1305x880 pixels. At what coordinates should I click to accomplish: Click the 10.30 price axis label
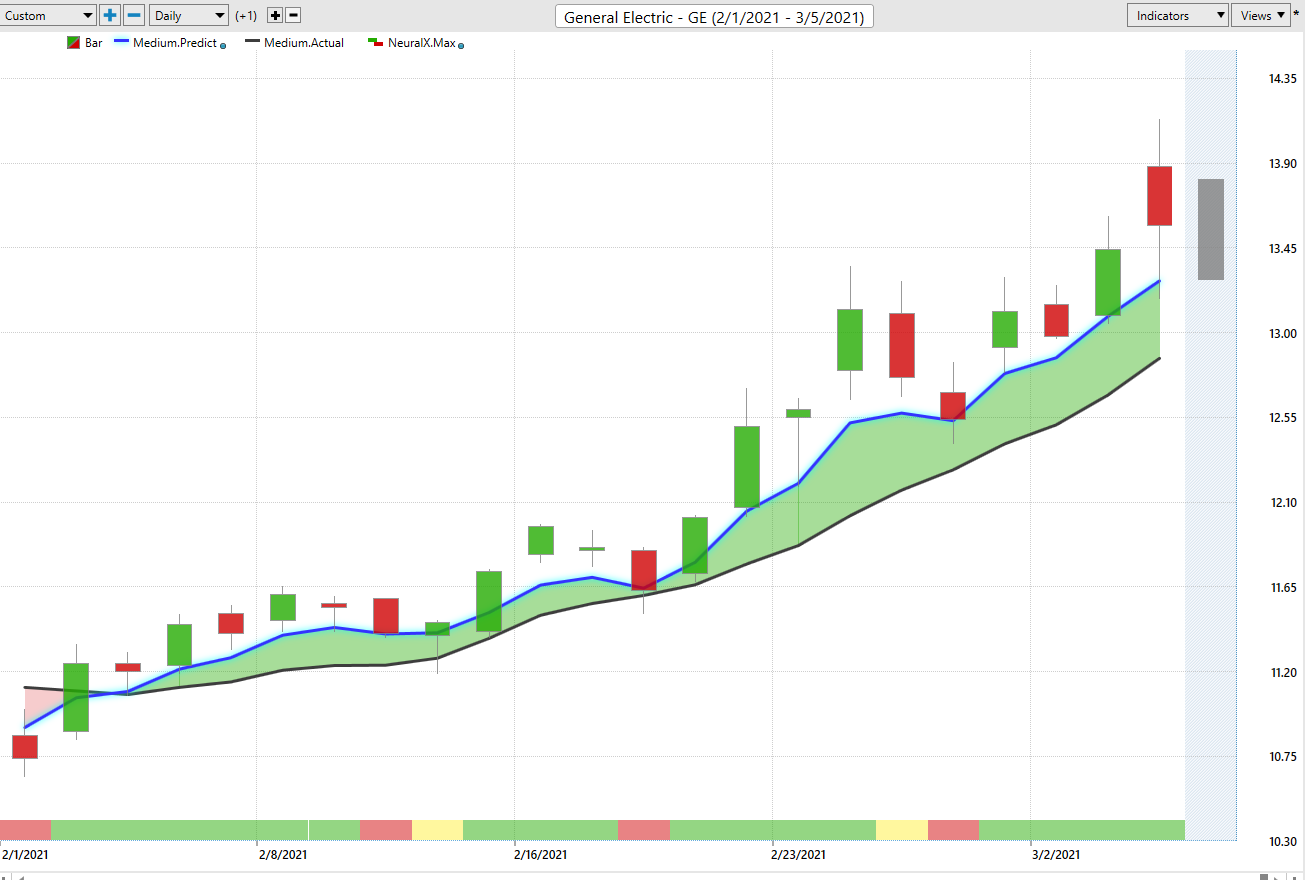(x=1284, y=842)
